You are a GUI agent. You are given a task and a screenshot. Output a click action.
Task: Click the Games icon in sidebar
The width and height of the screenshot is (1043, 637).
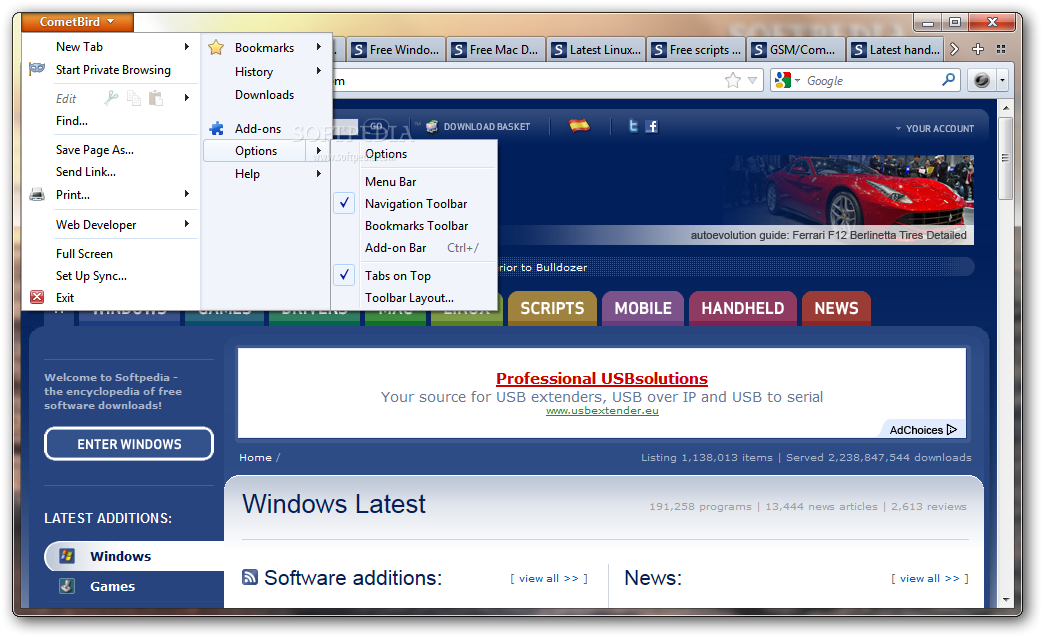[x=67, y=586]
